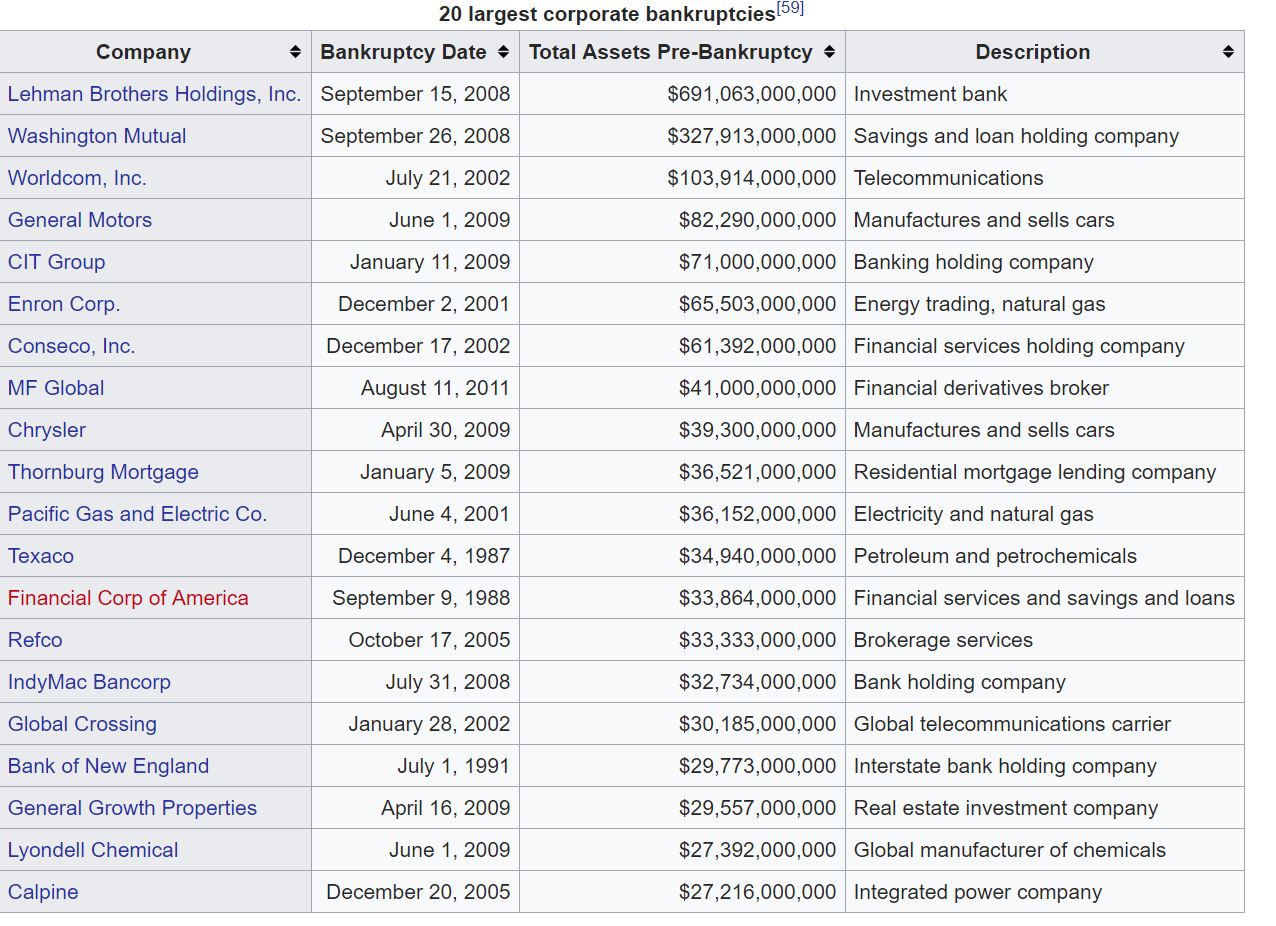This screenshot has width=1276, height=926.
Task: Open the Thornburg Mortgage link
Action: (x=103, y=472)
